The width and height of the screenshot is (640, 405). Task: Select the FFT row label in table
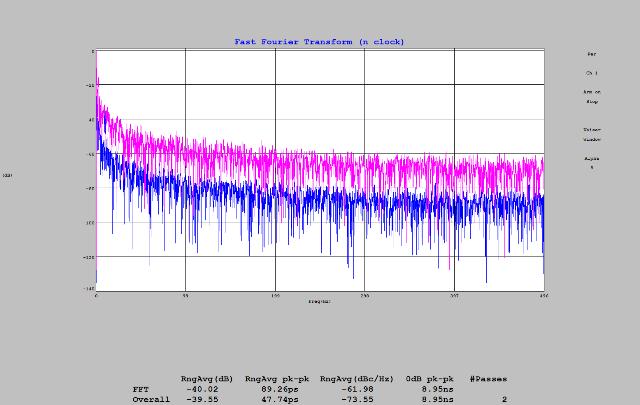[141, 389]
